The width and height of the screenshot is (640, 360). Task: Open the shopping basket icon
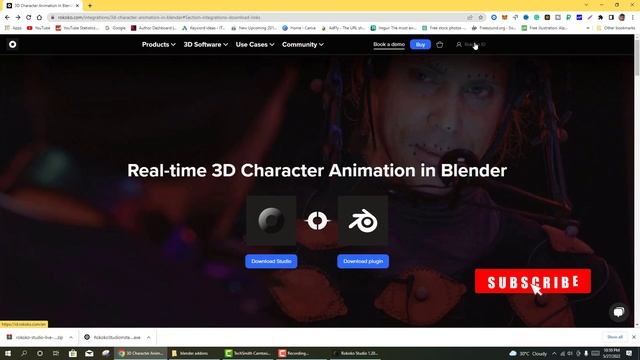[x=440, y=44]
